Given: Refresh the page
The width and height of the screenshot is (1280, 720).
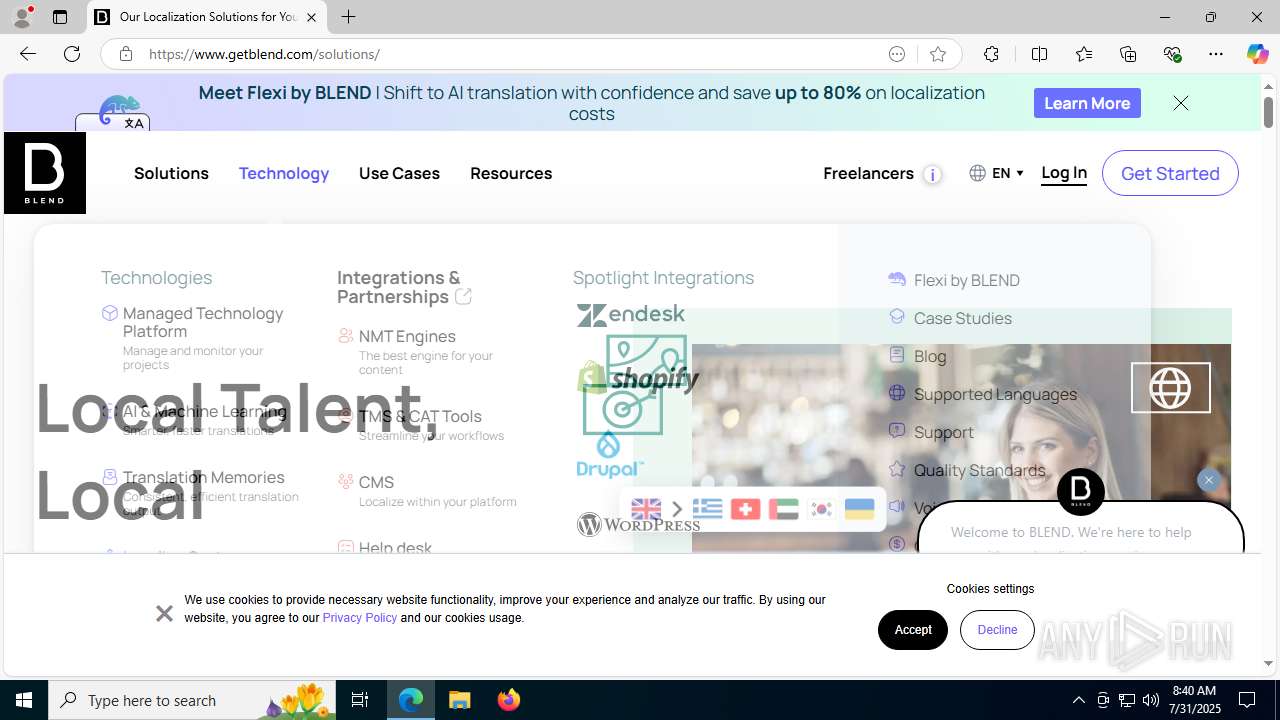Looking at the screenshot, I should point(72,54).
